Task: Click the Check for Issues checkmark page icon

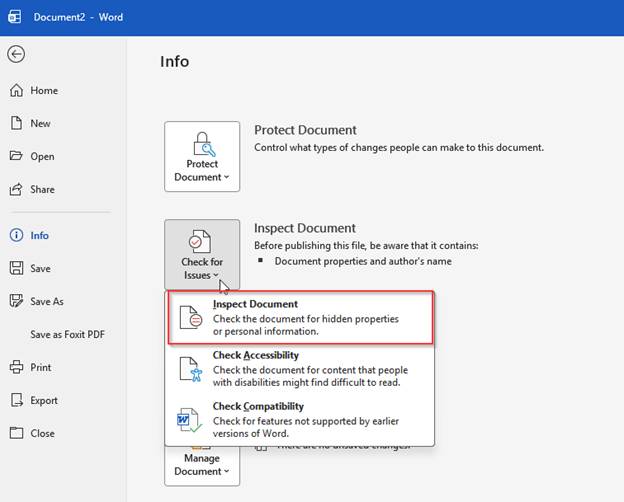Action: (200, 241)
